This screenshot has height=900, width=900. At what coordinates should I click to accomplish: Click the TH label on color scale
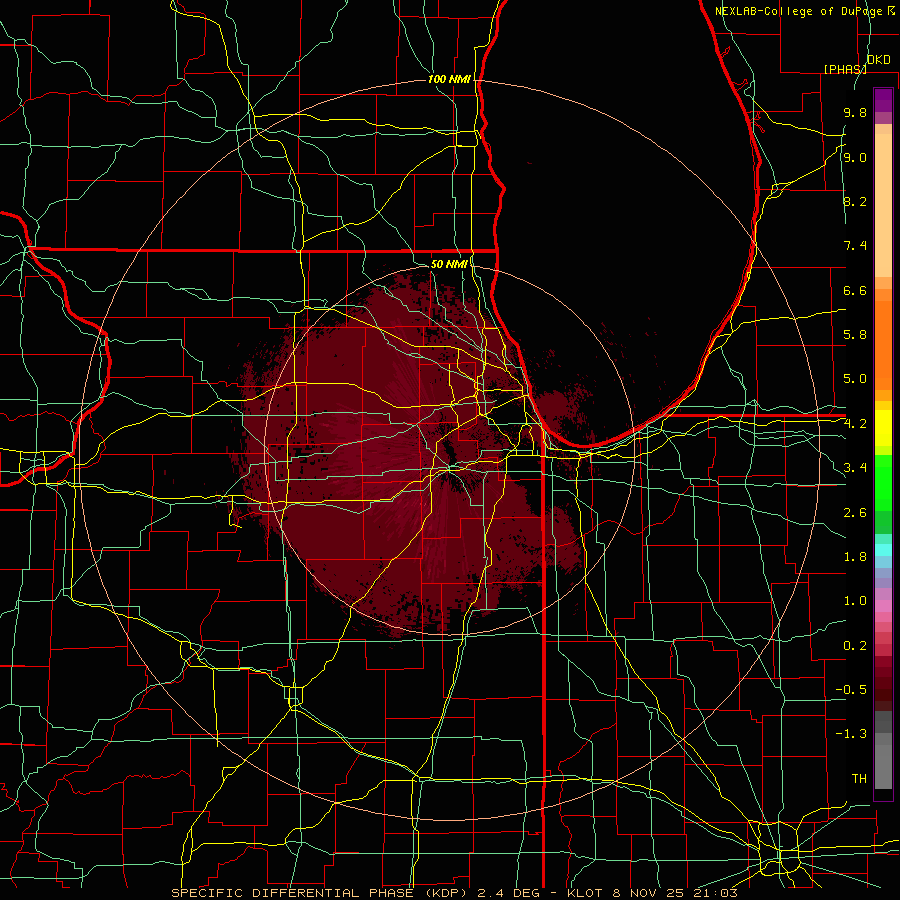[859, 779]
